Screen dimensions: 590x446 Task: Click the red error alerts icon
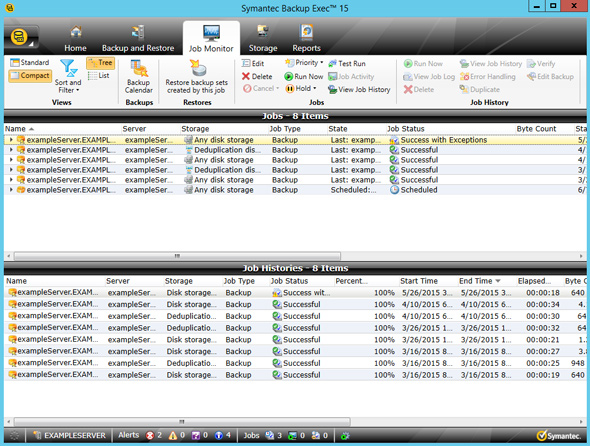[150, 435]
